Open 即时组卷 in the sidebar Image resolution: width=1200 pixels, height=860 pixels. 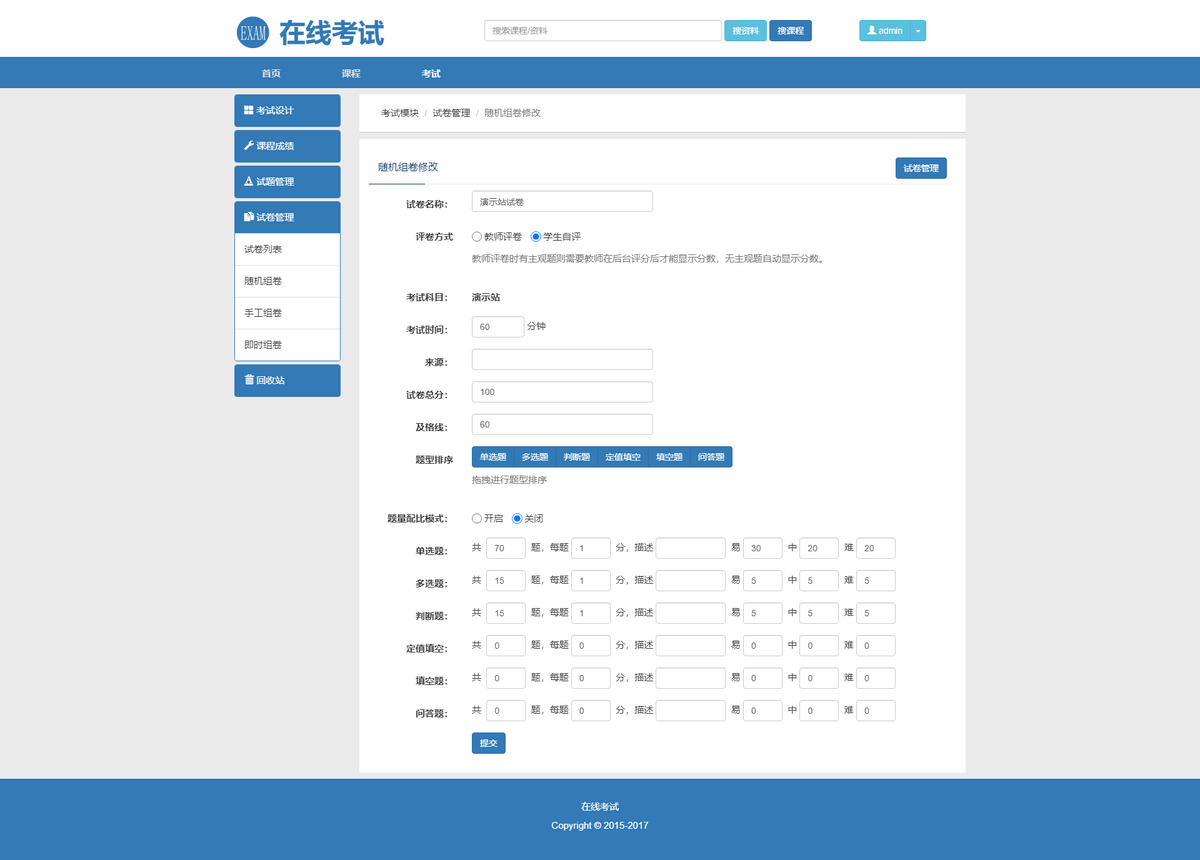coord(264,344)
